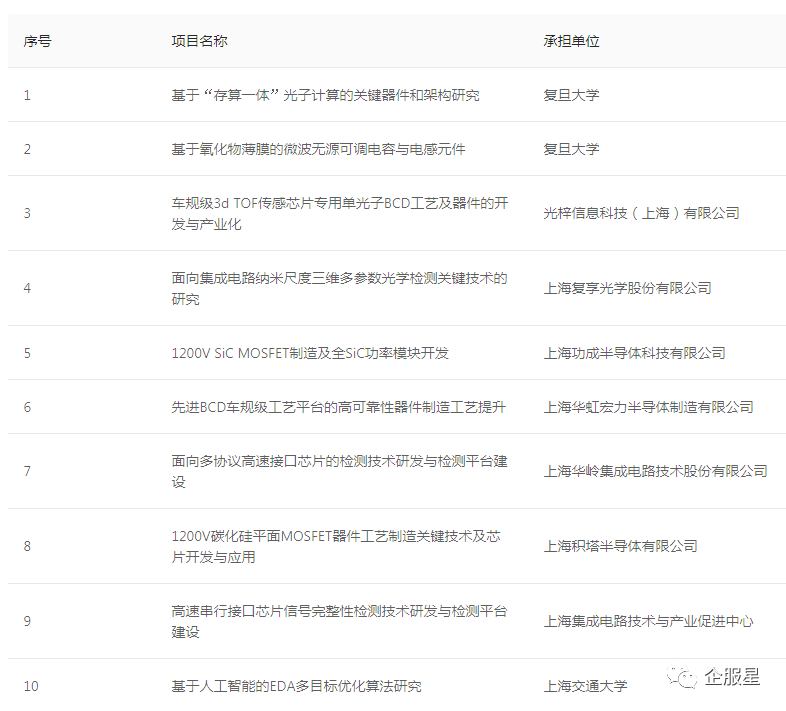Select project 面向多协议高速接口芯片的检测技术研发与检测平台建设
Image resolution: width=786 pixels, height=711 pixels.
coord(339,471)
